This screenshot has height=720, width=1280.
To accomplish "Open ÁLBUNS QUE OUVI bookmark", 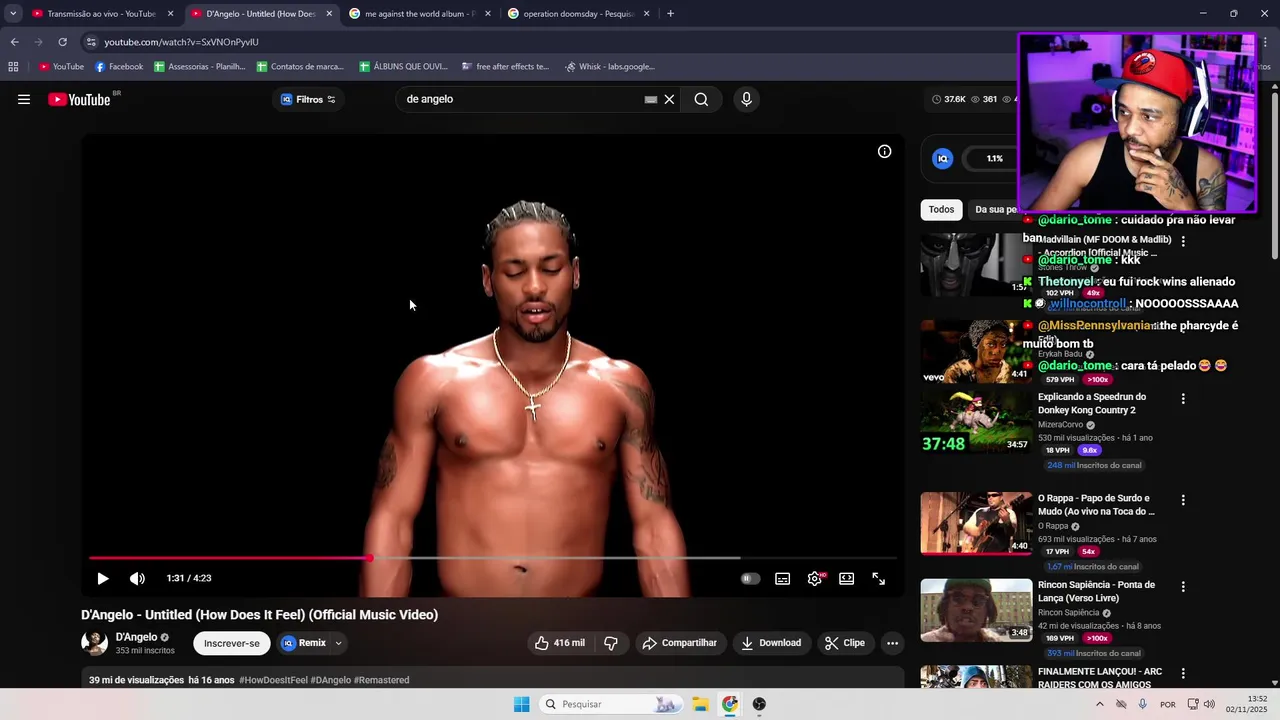I will (x=403, y=67).
